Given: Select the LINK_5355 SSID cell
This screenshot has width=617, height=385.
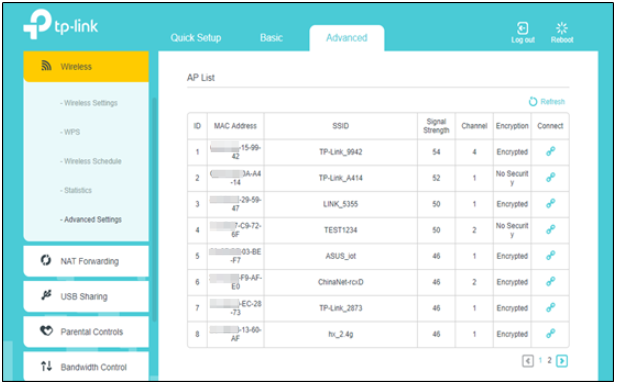Looking at the screenshot, I should point(340,204).
